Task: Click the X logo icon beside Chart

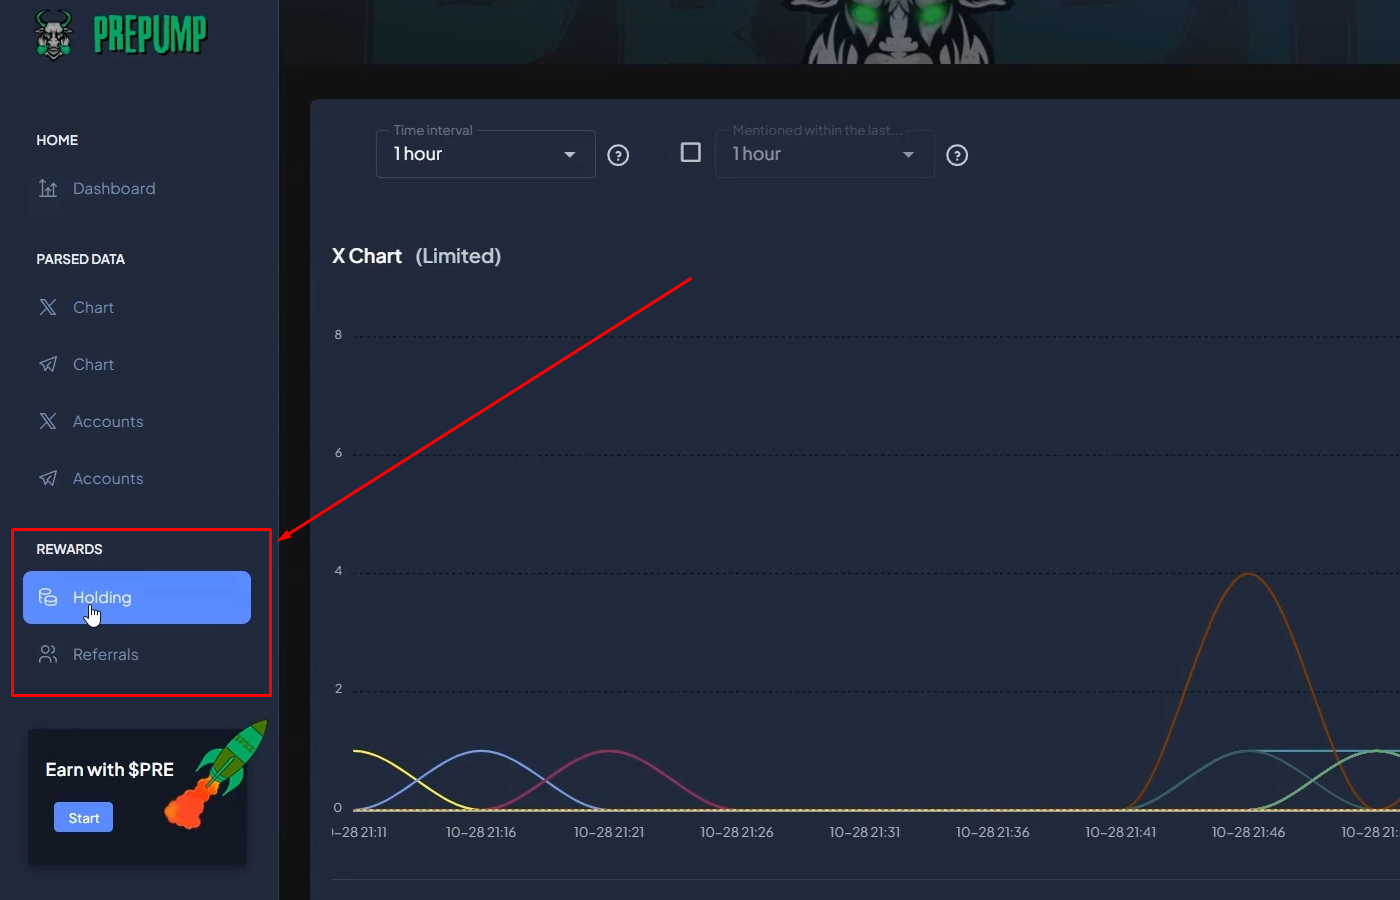Action: pyautogui.click(x=48, y=307)
